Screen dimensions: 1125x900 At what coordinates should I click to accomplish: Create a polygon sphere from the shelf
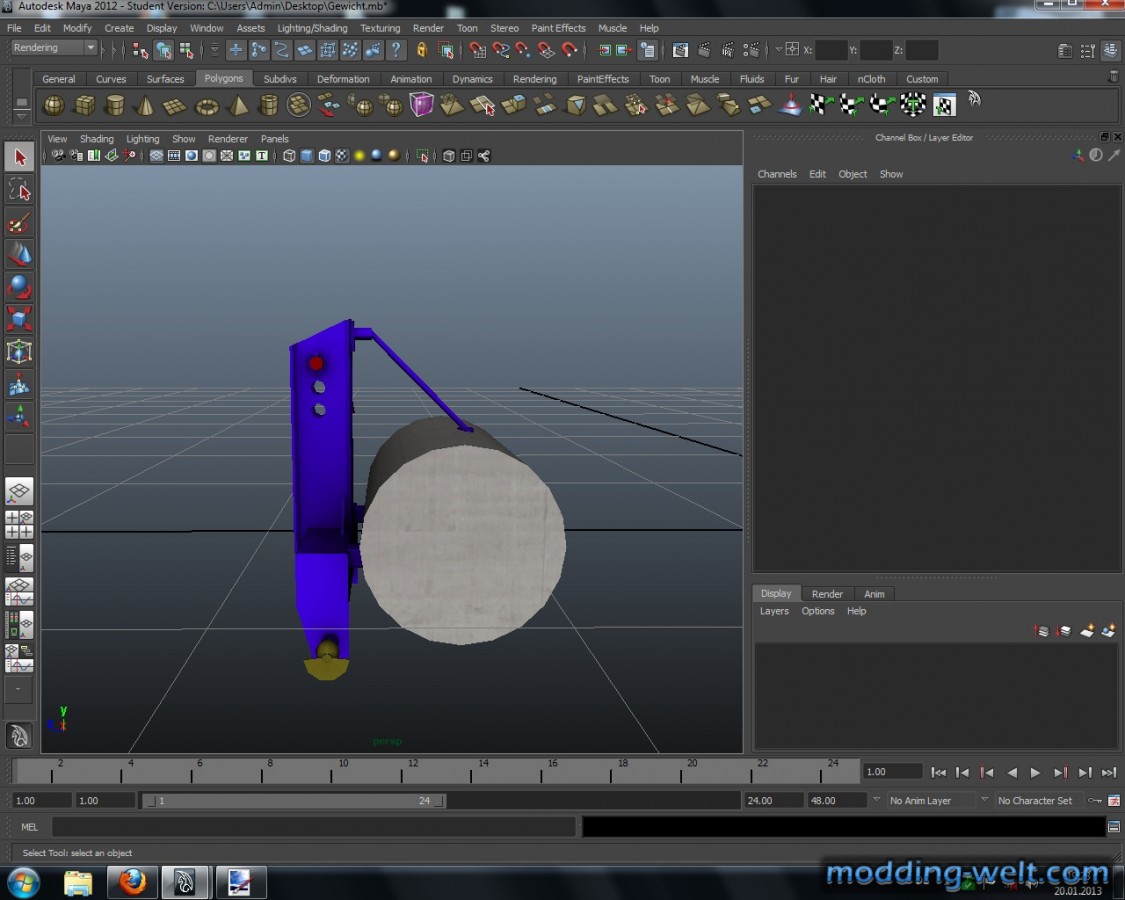coord(54,106)
